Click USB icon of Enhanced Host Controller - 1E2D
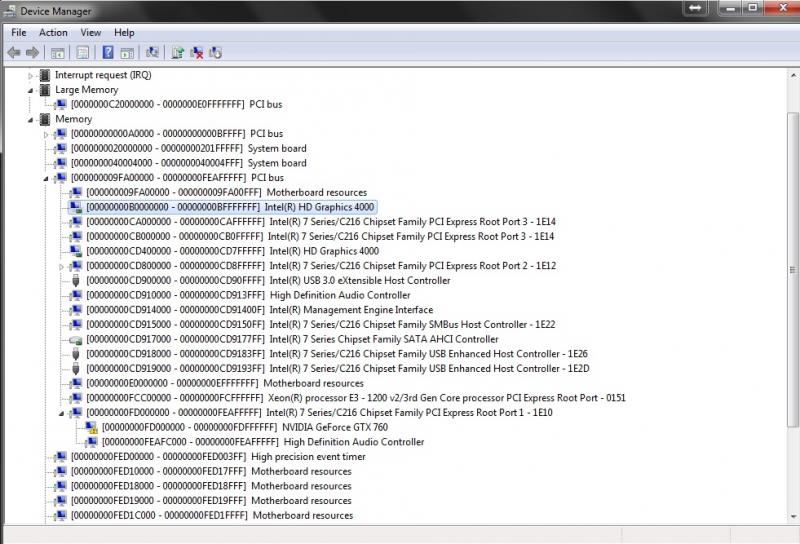This screenshot has width=800, height=544. (x=76, y=369)
